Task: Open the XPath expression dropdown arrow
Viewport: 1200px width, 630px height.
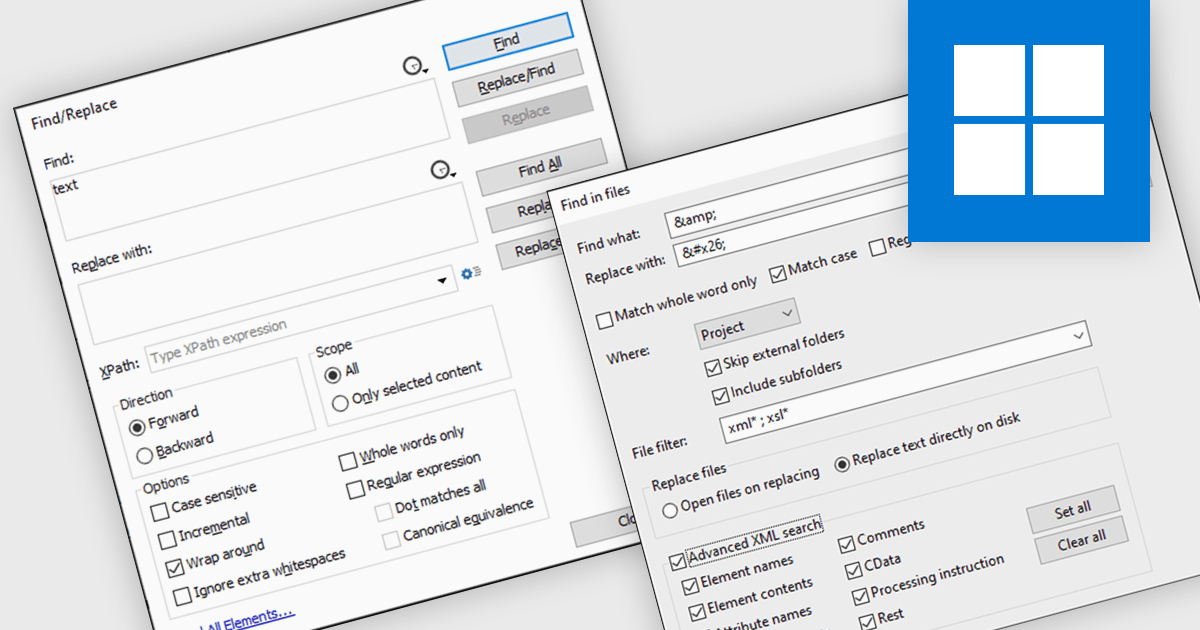Action: pyautogui.click(x=442, y=283)
